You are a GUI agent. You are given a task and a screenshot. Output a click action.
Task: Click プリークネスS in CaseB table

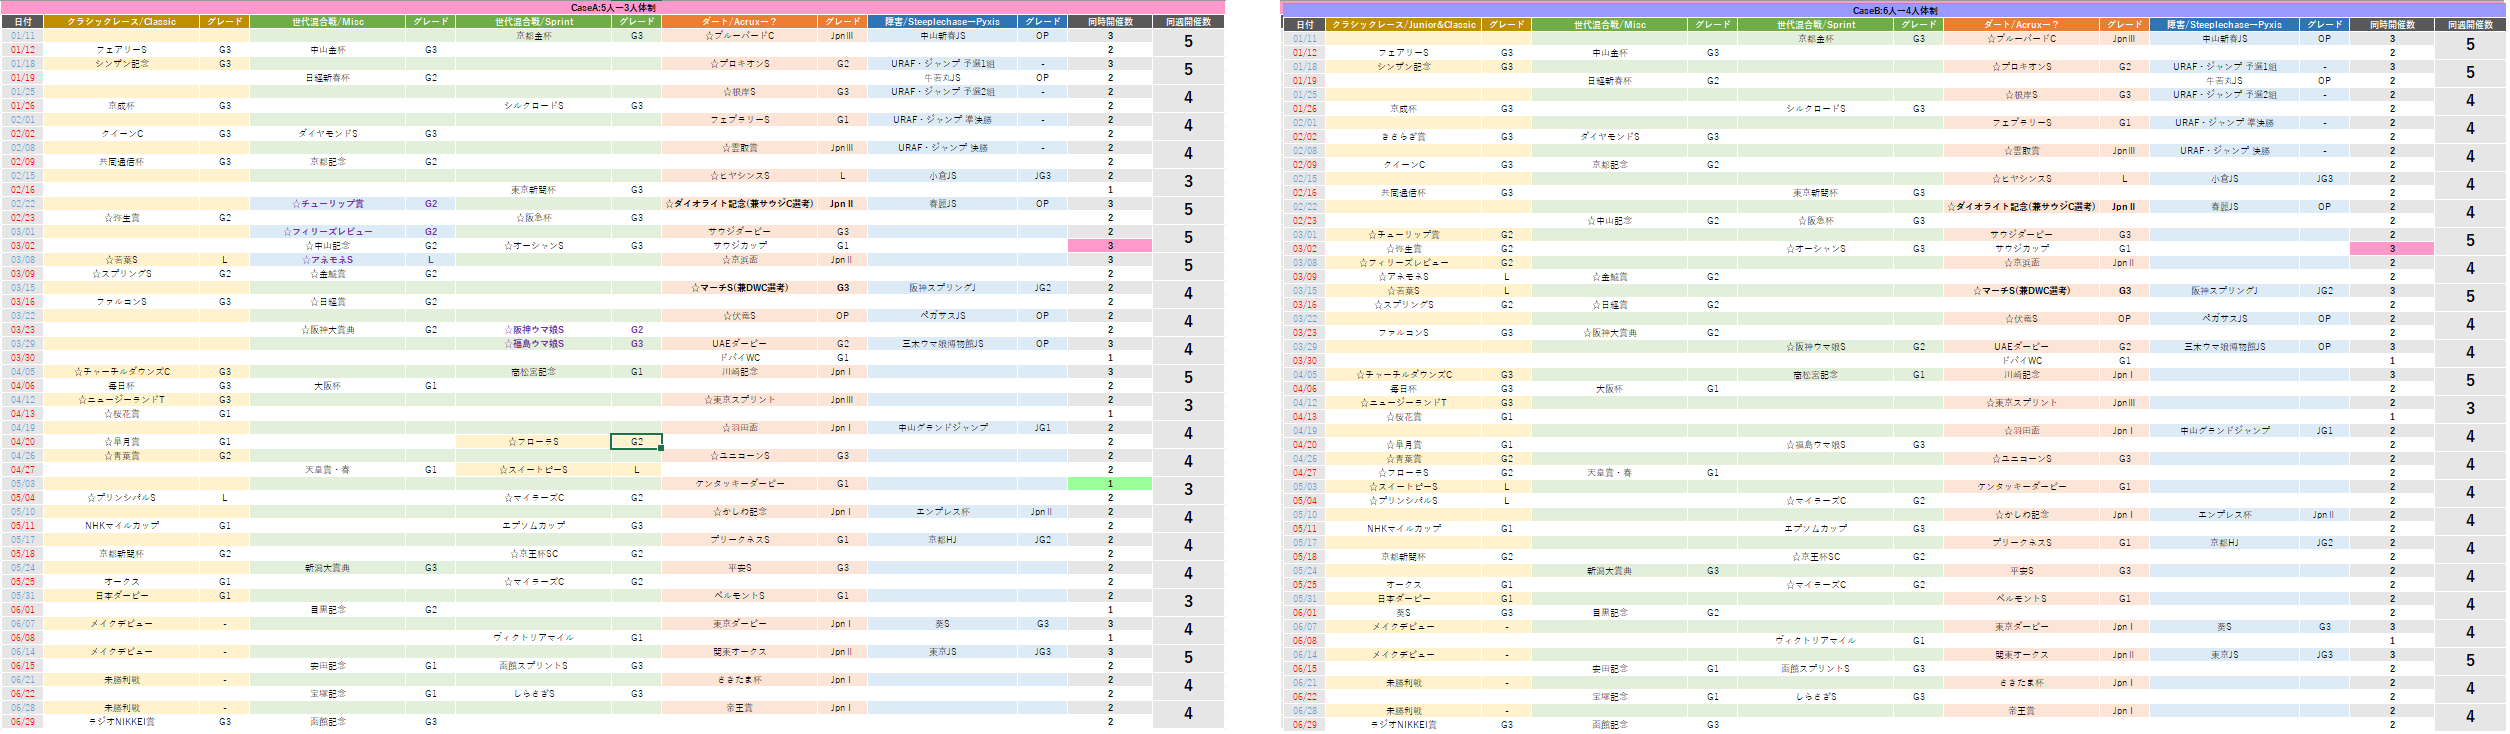[x=2021, y=542]
